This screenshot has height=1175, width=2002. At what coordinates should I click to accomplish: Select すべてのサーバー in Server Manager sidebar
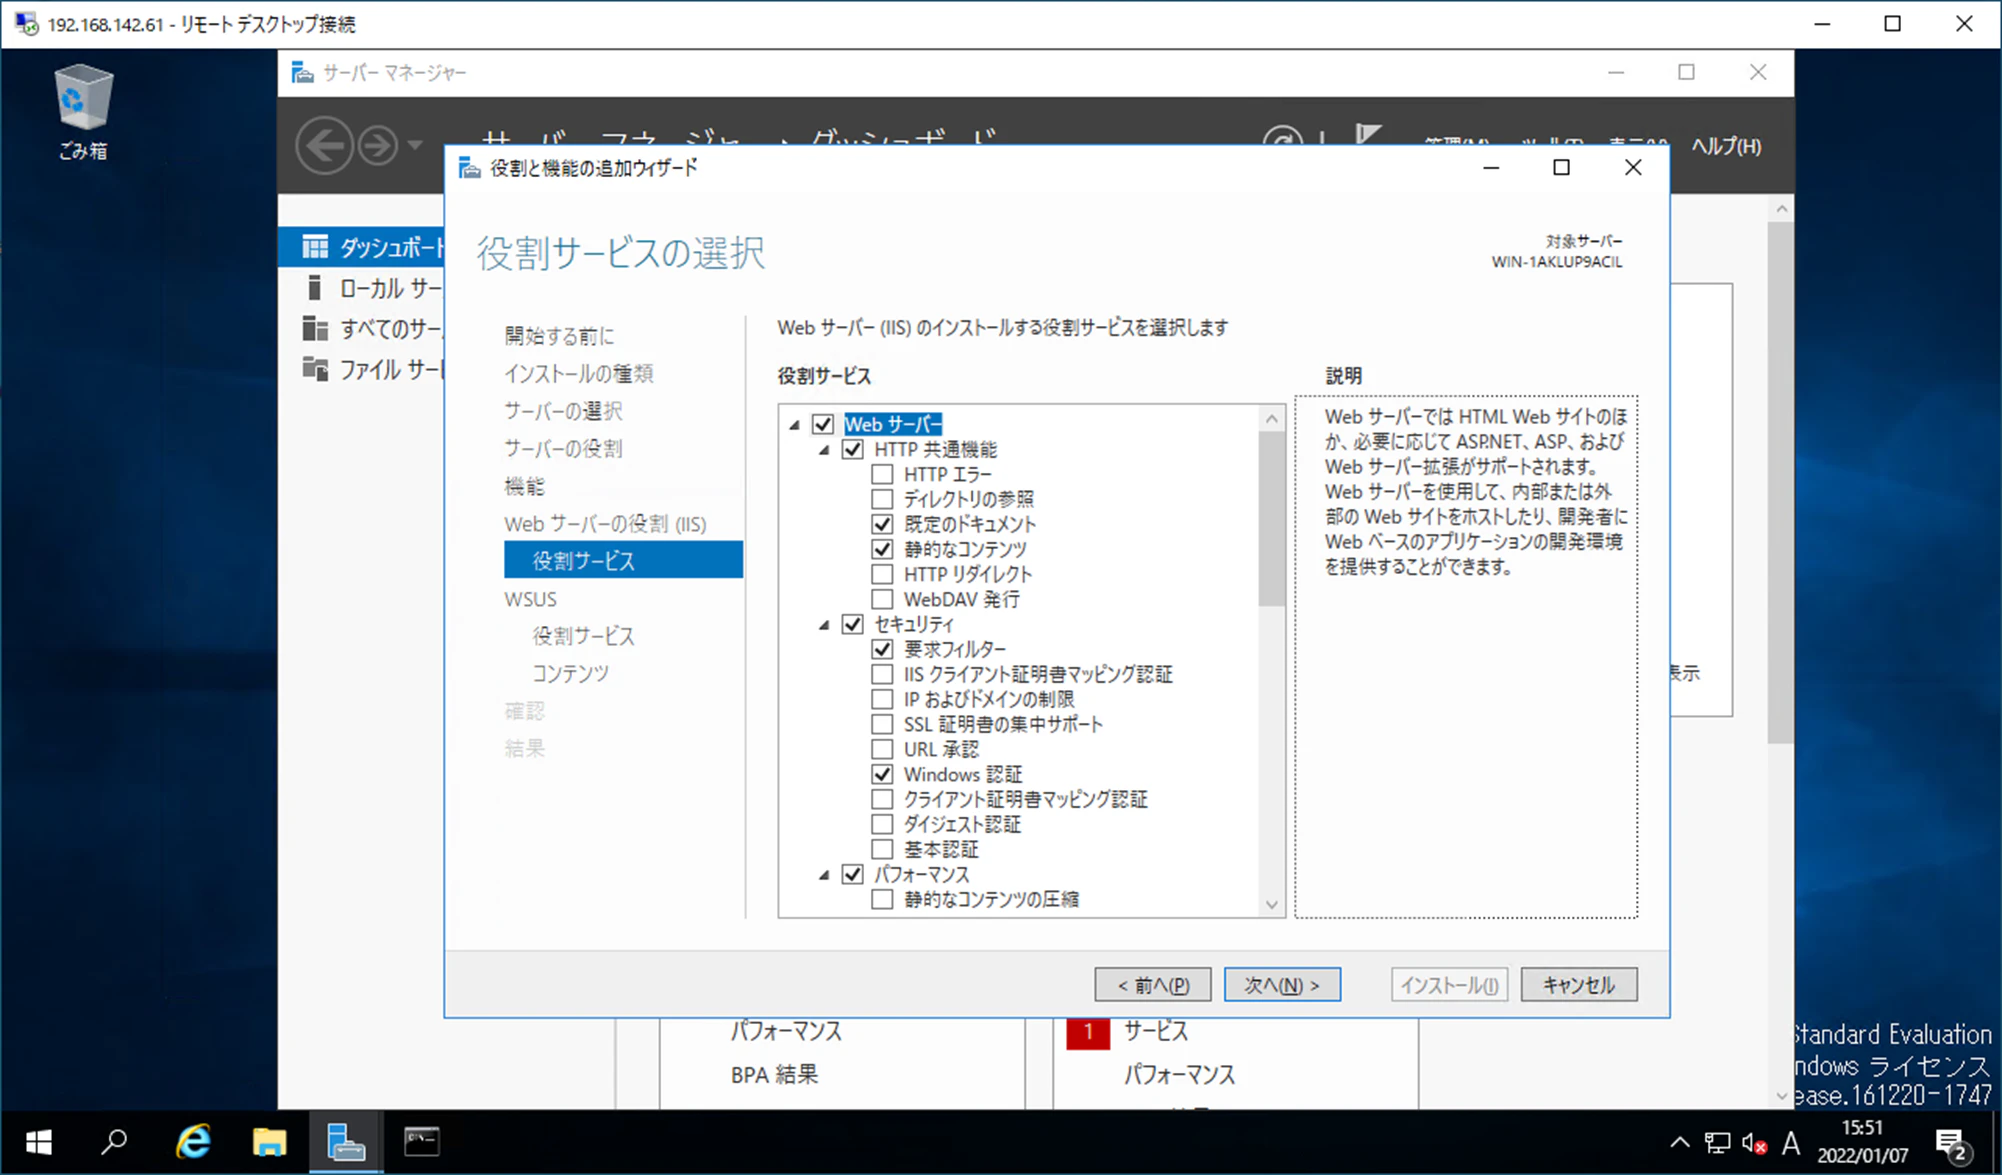(x=362, y=329)
